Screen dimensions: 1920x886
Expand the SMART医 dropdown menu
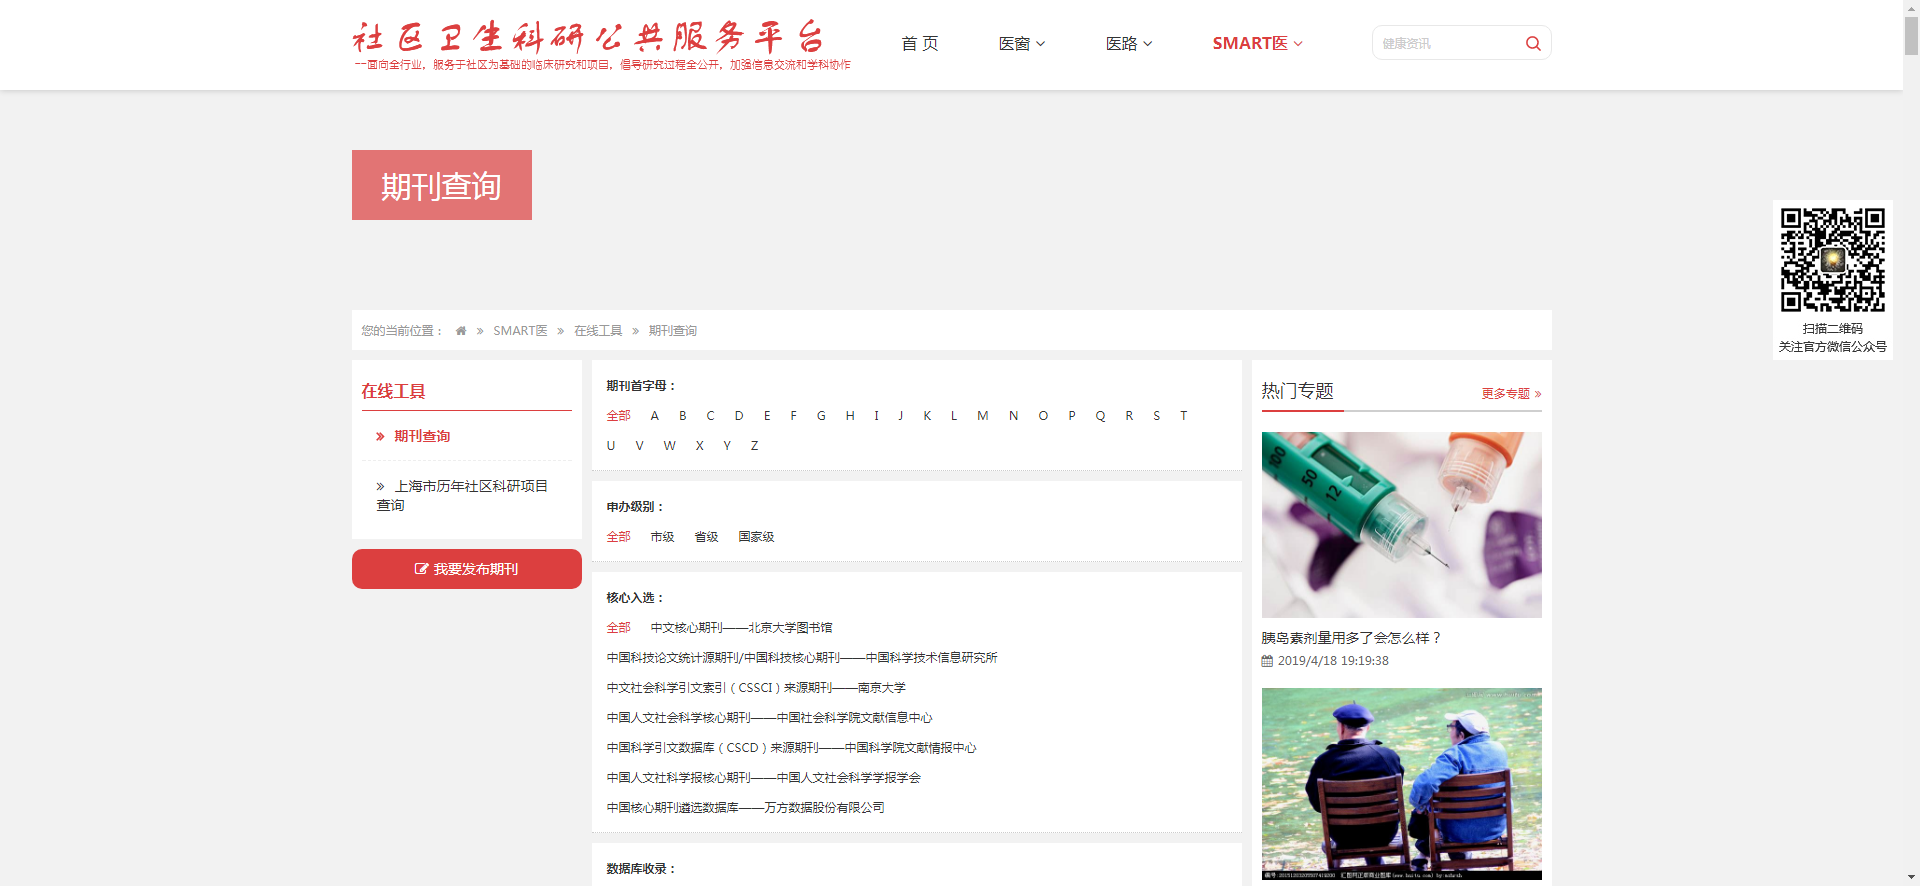pyautogui.click(x=1257, y=44)
